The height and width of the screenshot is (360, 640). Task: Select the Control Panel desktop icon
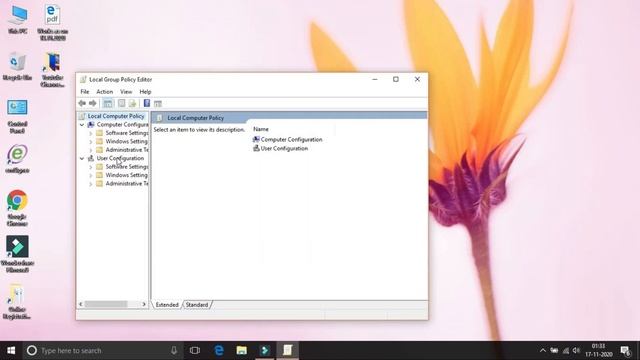pyautogui.click(x=18, y=108)
